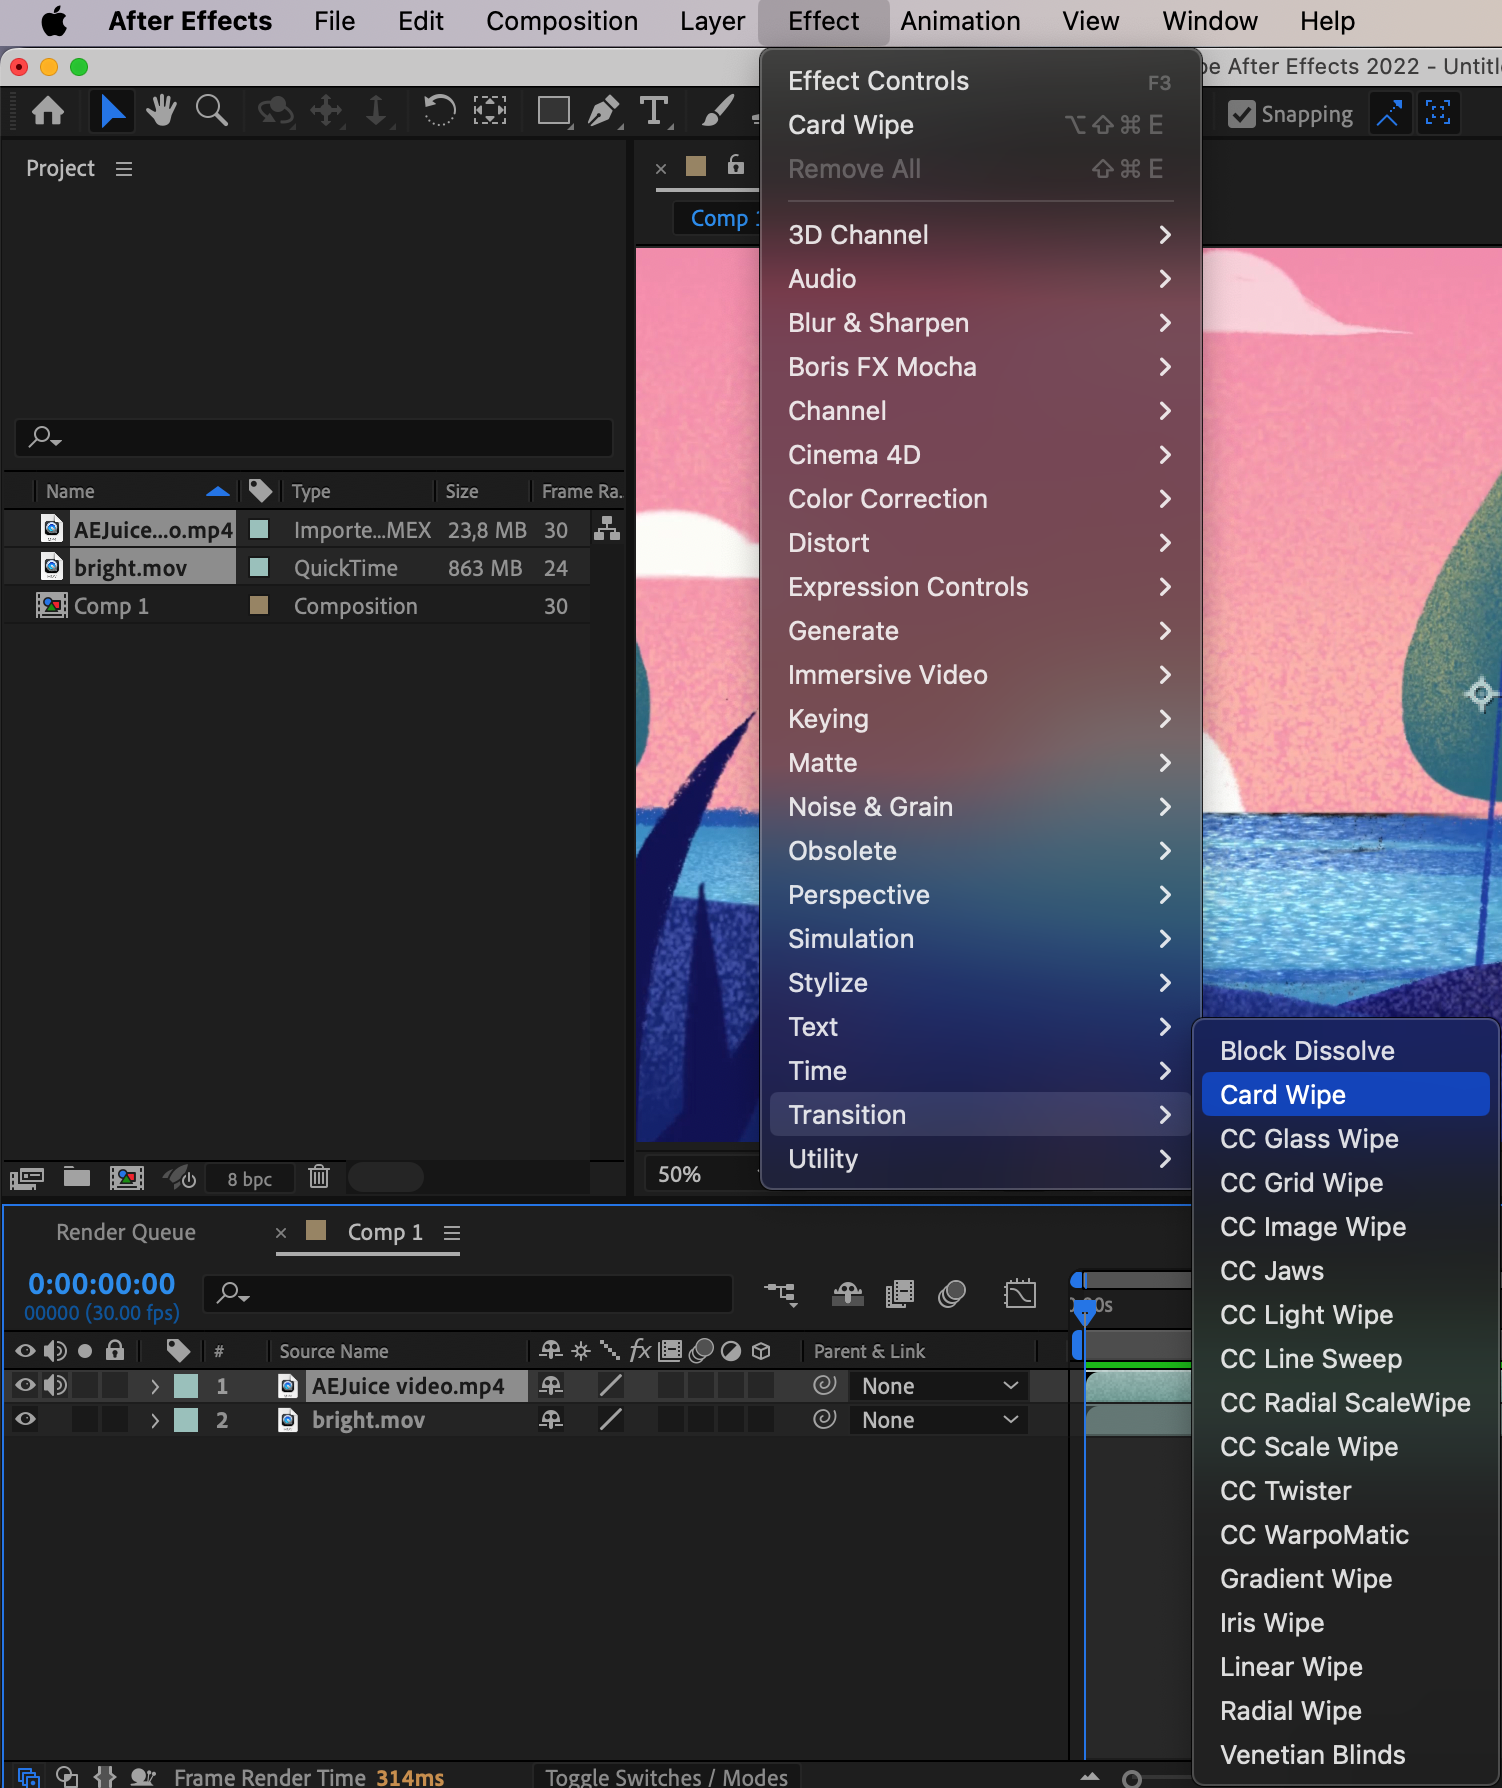Click the Interpret Footage icon in Project panel

point(27,1177)
